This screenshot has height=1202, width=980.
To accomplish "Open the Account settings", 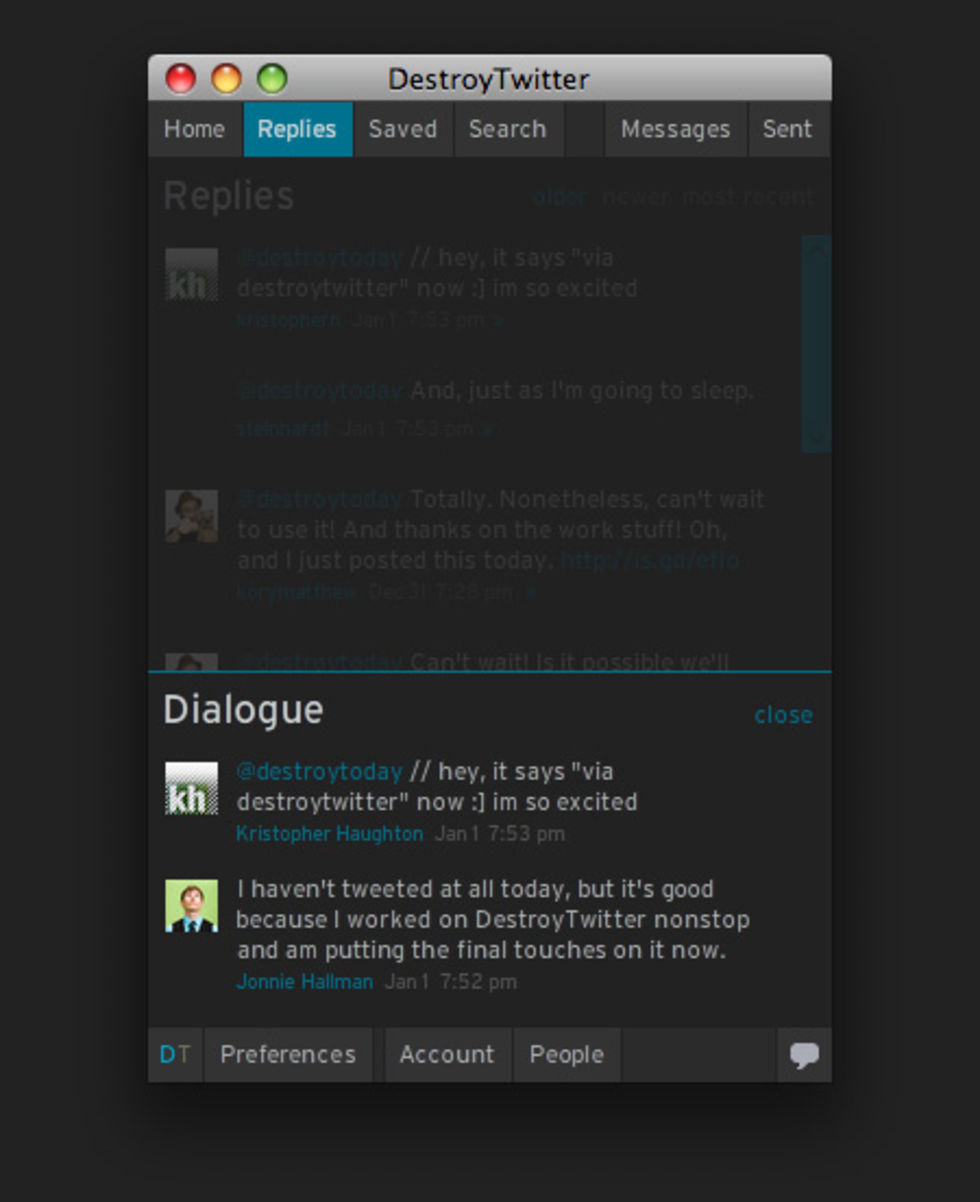I will (447, 1055).
